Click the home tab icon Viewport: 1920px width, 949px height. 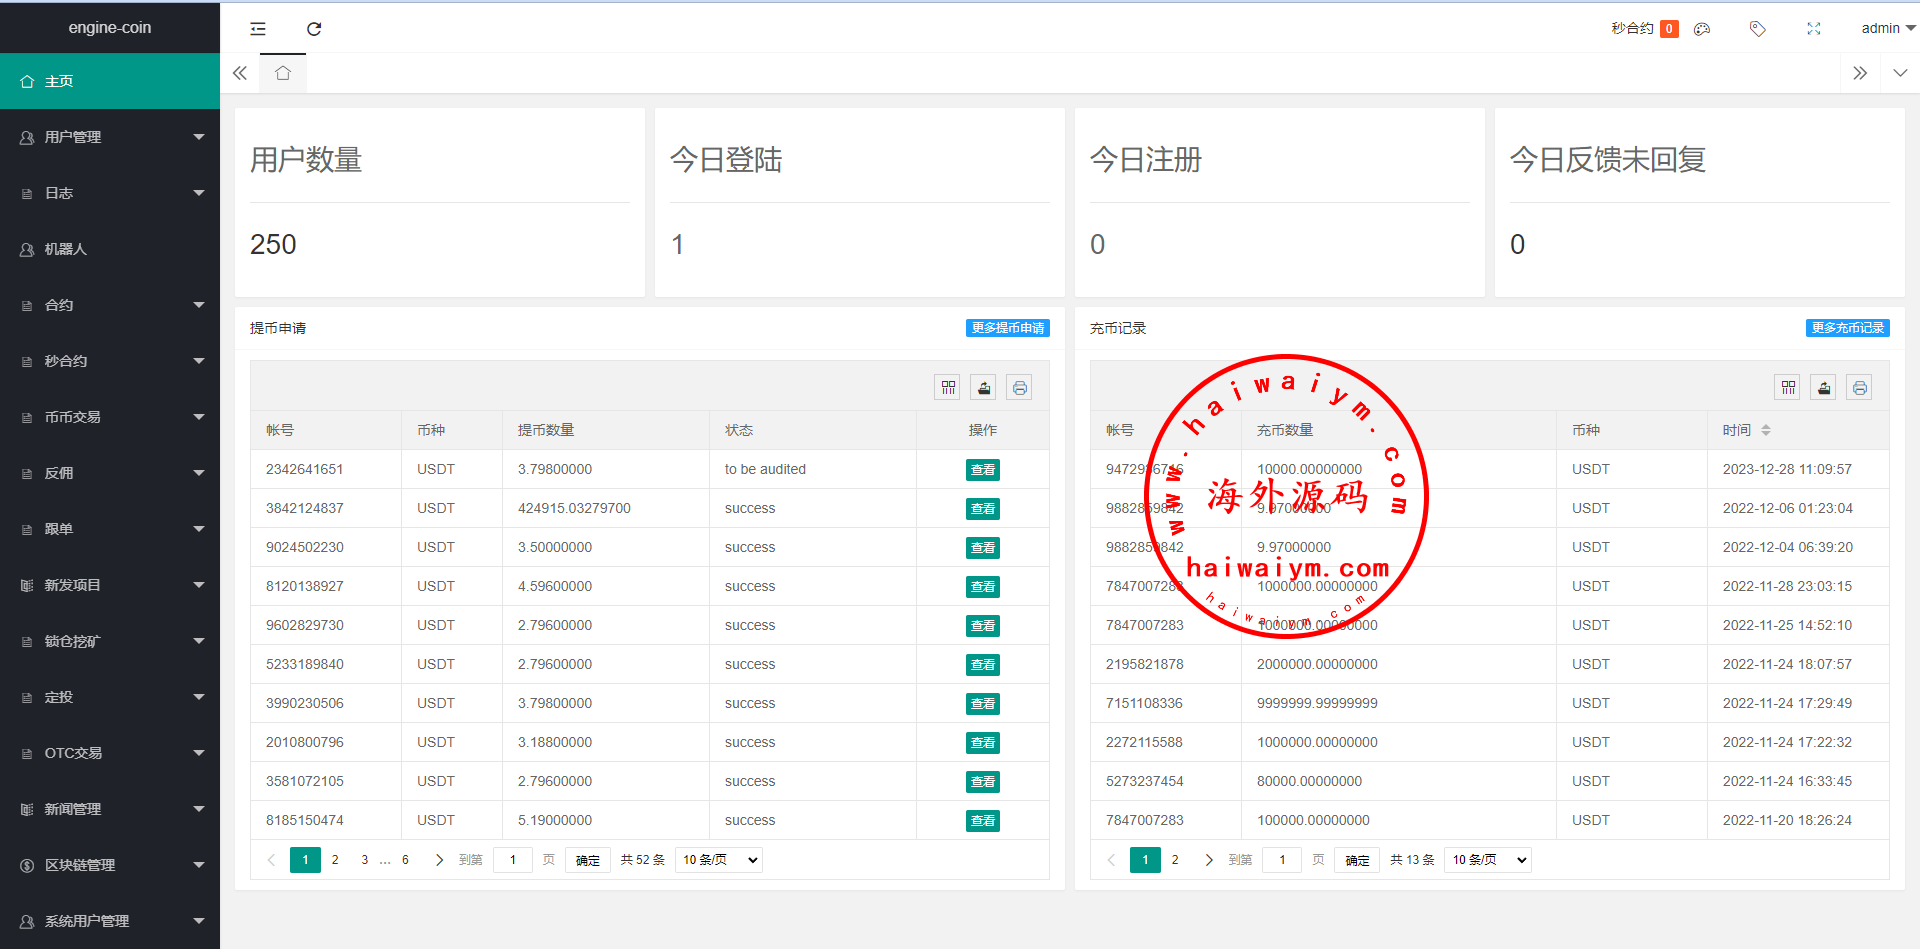click(283, 73)
